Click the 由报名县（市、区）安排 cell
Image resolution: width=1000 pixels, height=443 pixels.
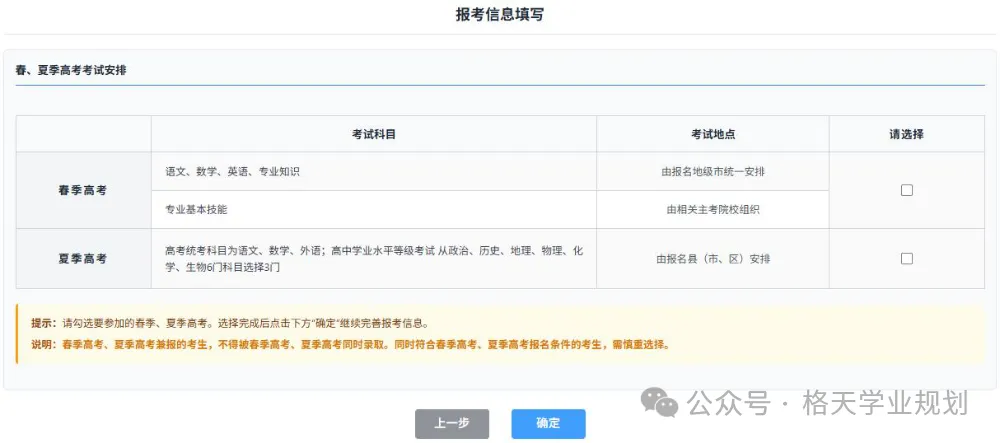(713, 259)
